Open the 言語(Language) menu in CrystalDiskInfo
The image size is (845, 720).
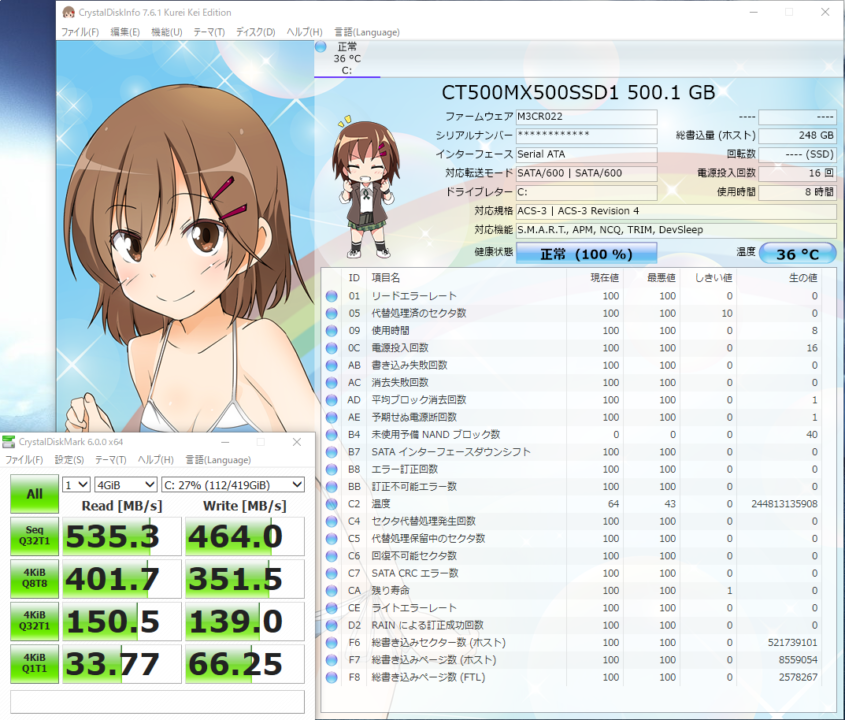[367, 32]
